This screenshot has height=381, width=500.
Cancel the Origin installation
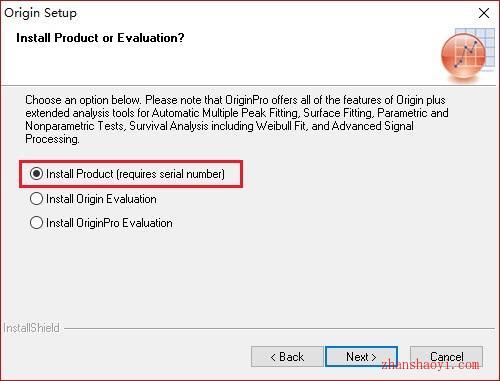[x=446, y=357]
